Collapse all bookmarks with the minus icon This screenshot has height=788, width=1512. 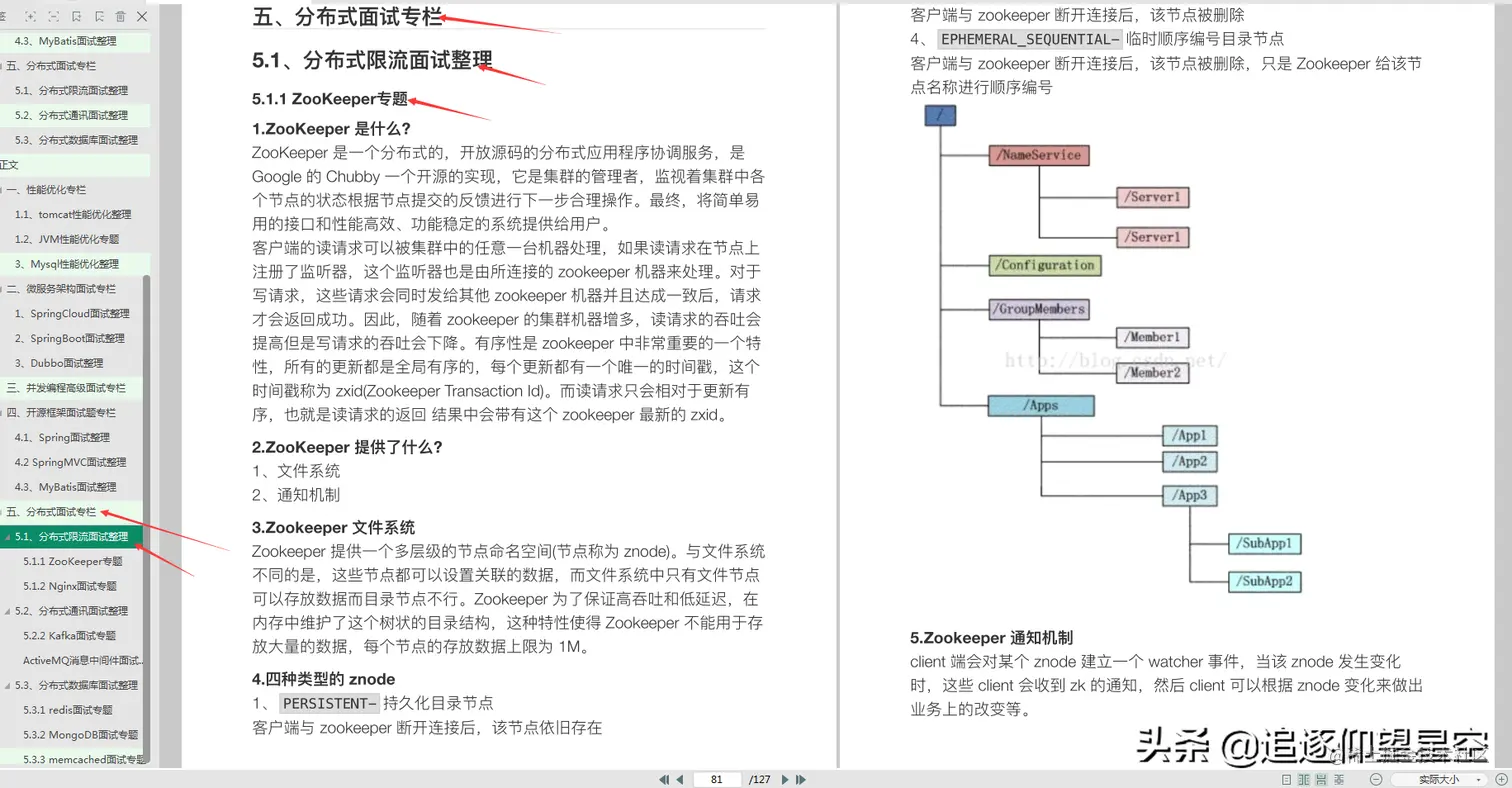pyautogui.click(x=52, y=16)
